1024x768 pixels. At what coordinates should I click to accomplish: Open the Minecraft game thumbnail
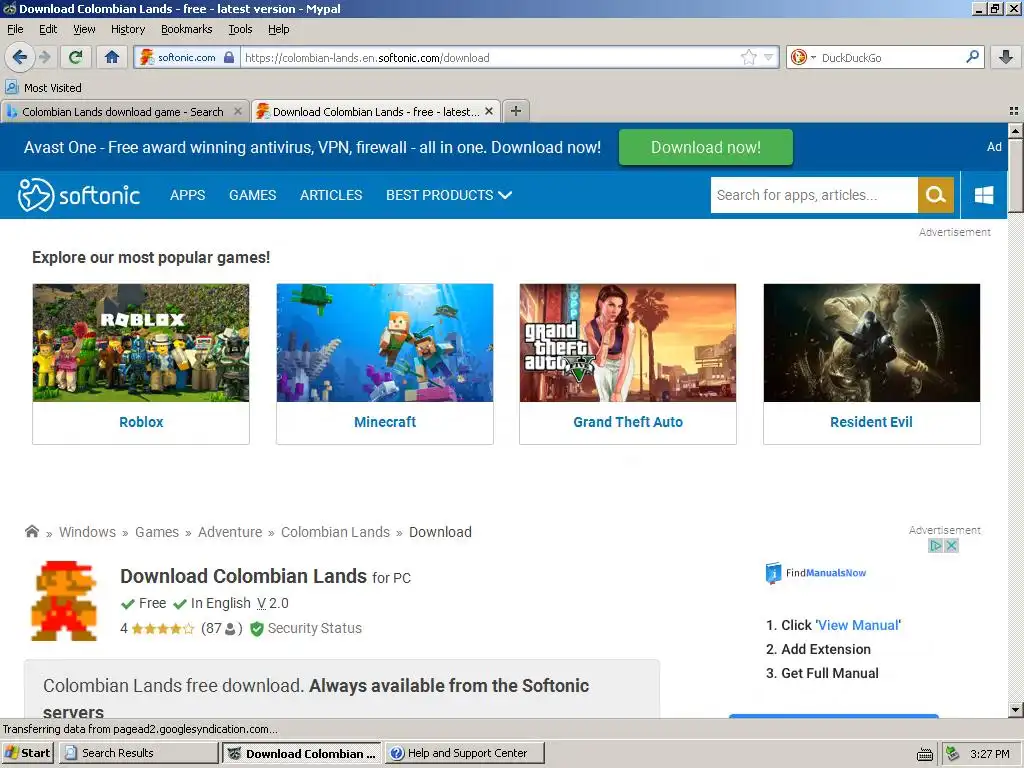coord(385,342)
